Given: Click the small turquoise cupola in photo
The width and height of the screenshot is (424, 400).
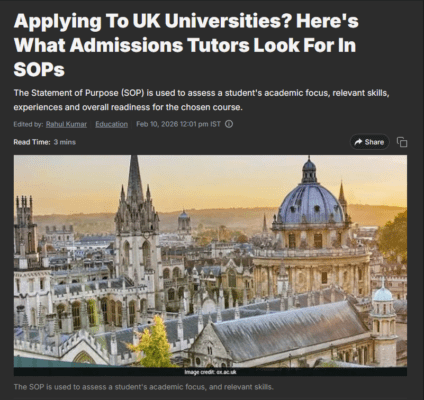Looking at the screenshot, I should [x=383, y=294].
